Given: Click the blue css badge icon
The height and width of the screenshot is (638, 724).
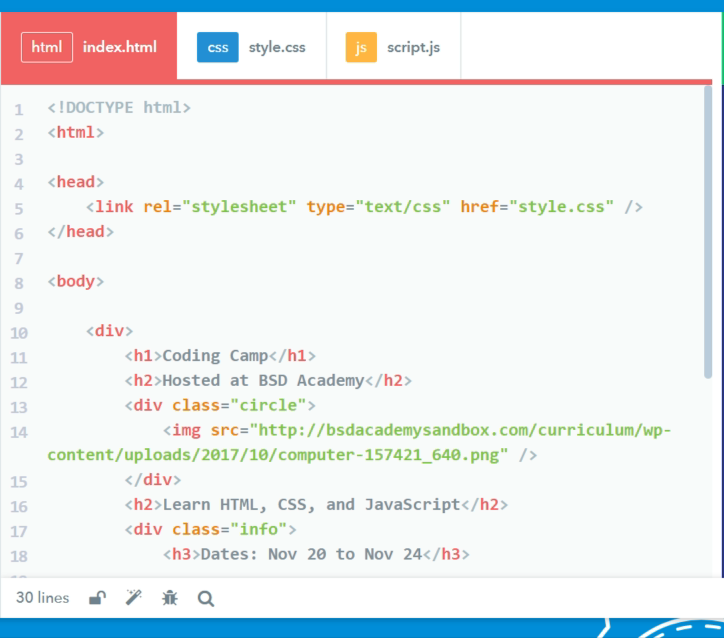Looking at the screenshot, I should coord(217,47).
